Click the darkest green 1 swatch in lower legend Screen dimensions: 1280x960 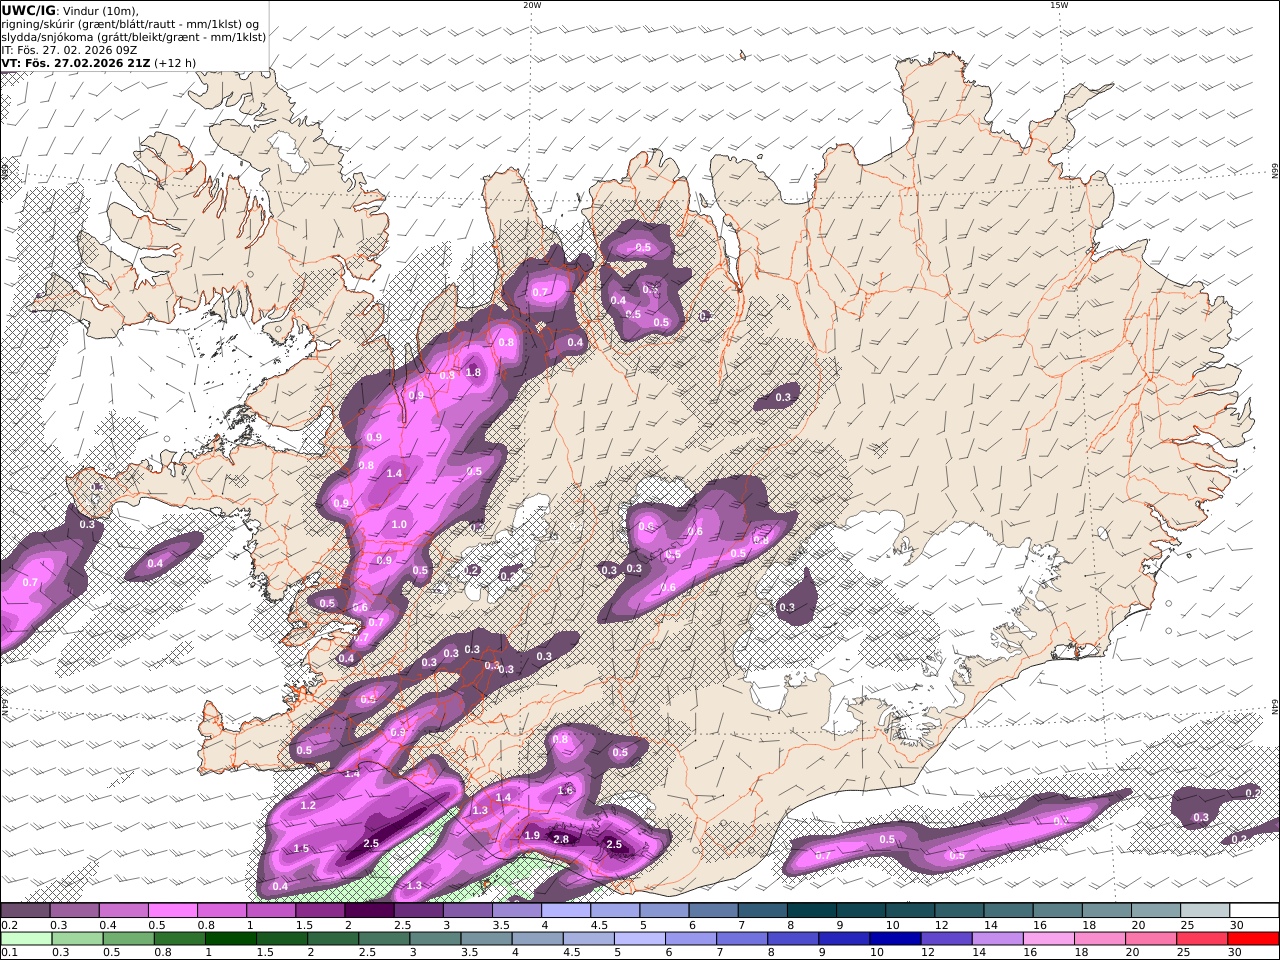230,939
